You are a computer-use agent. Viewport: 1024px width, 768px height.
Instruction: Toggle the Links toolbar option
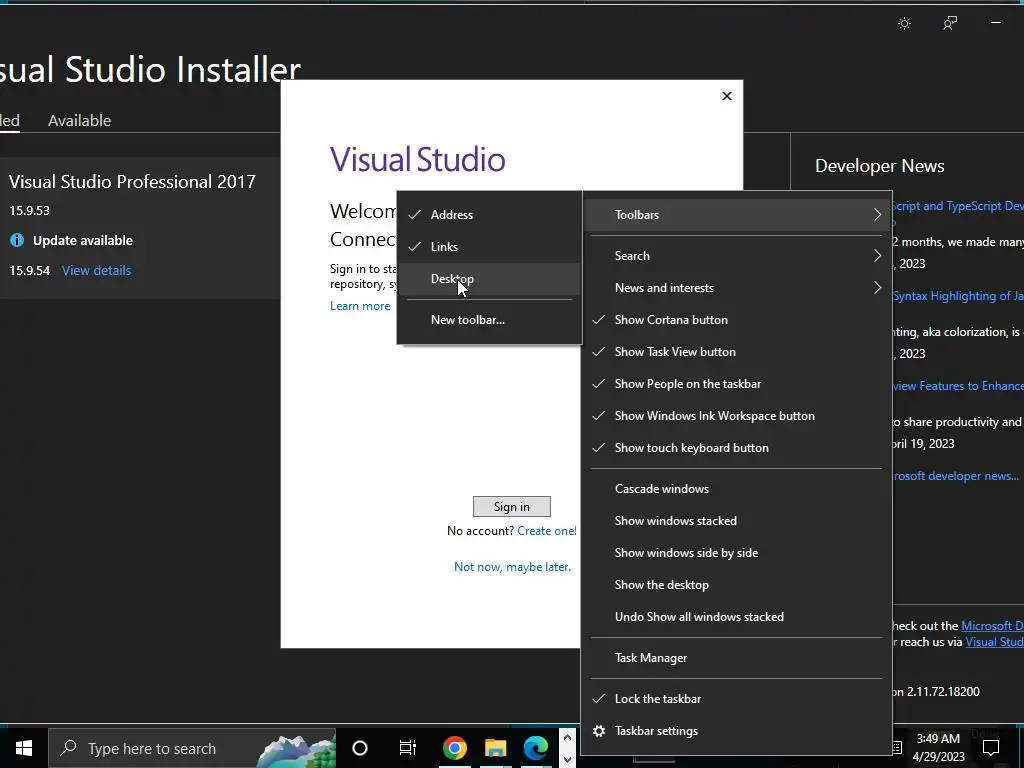click(x=488, y=247)
